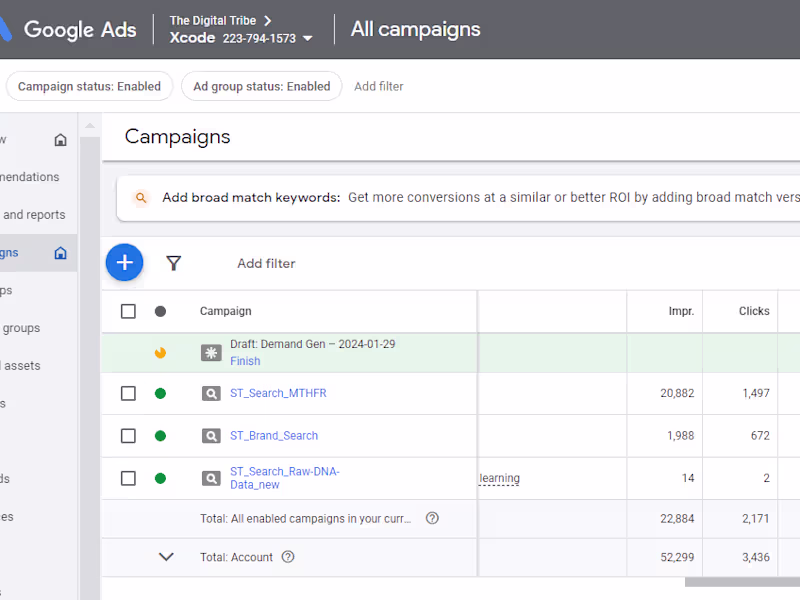Open the assets item in sidebar
This screenshot has width=800, height=600.
[21, 366]
